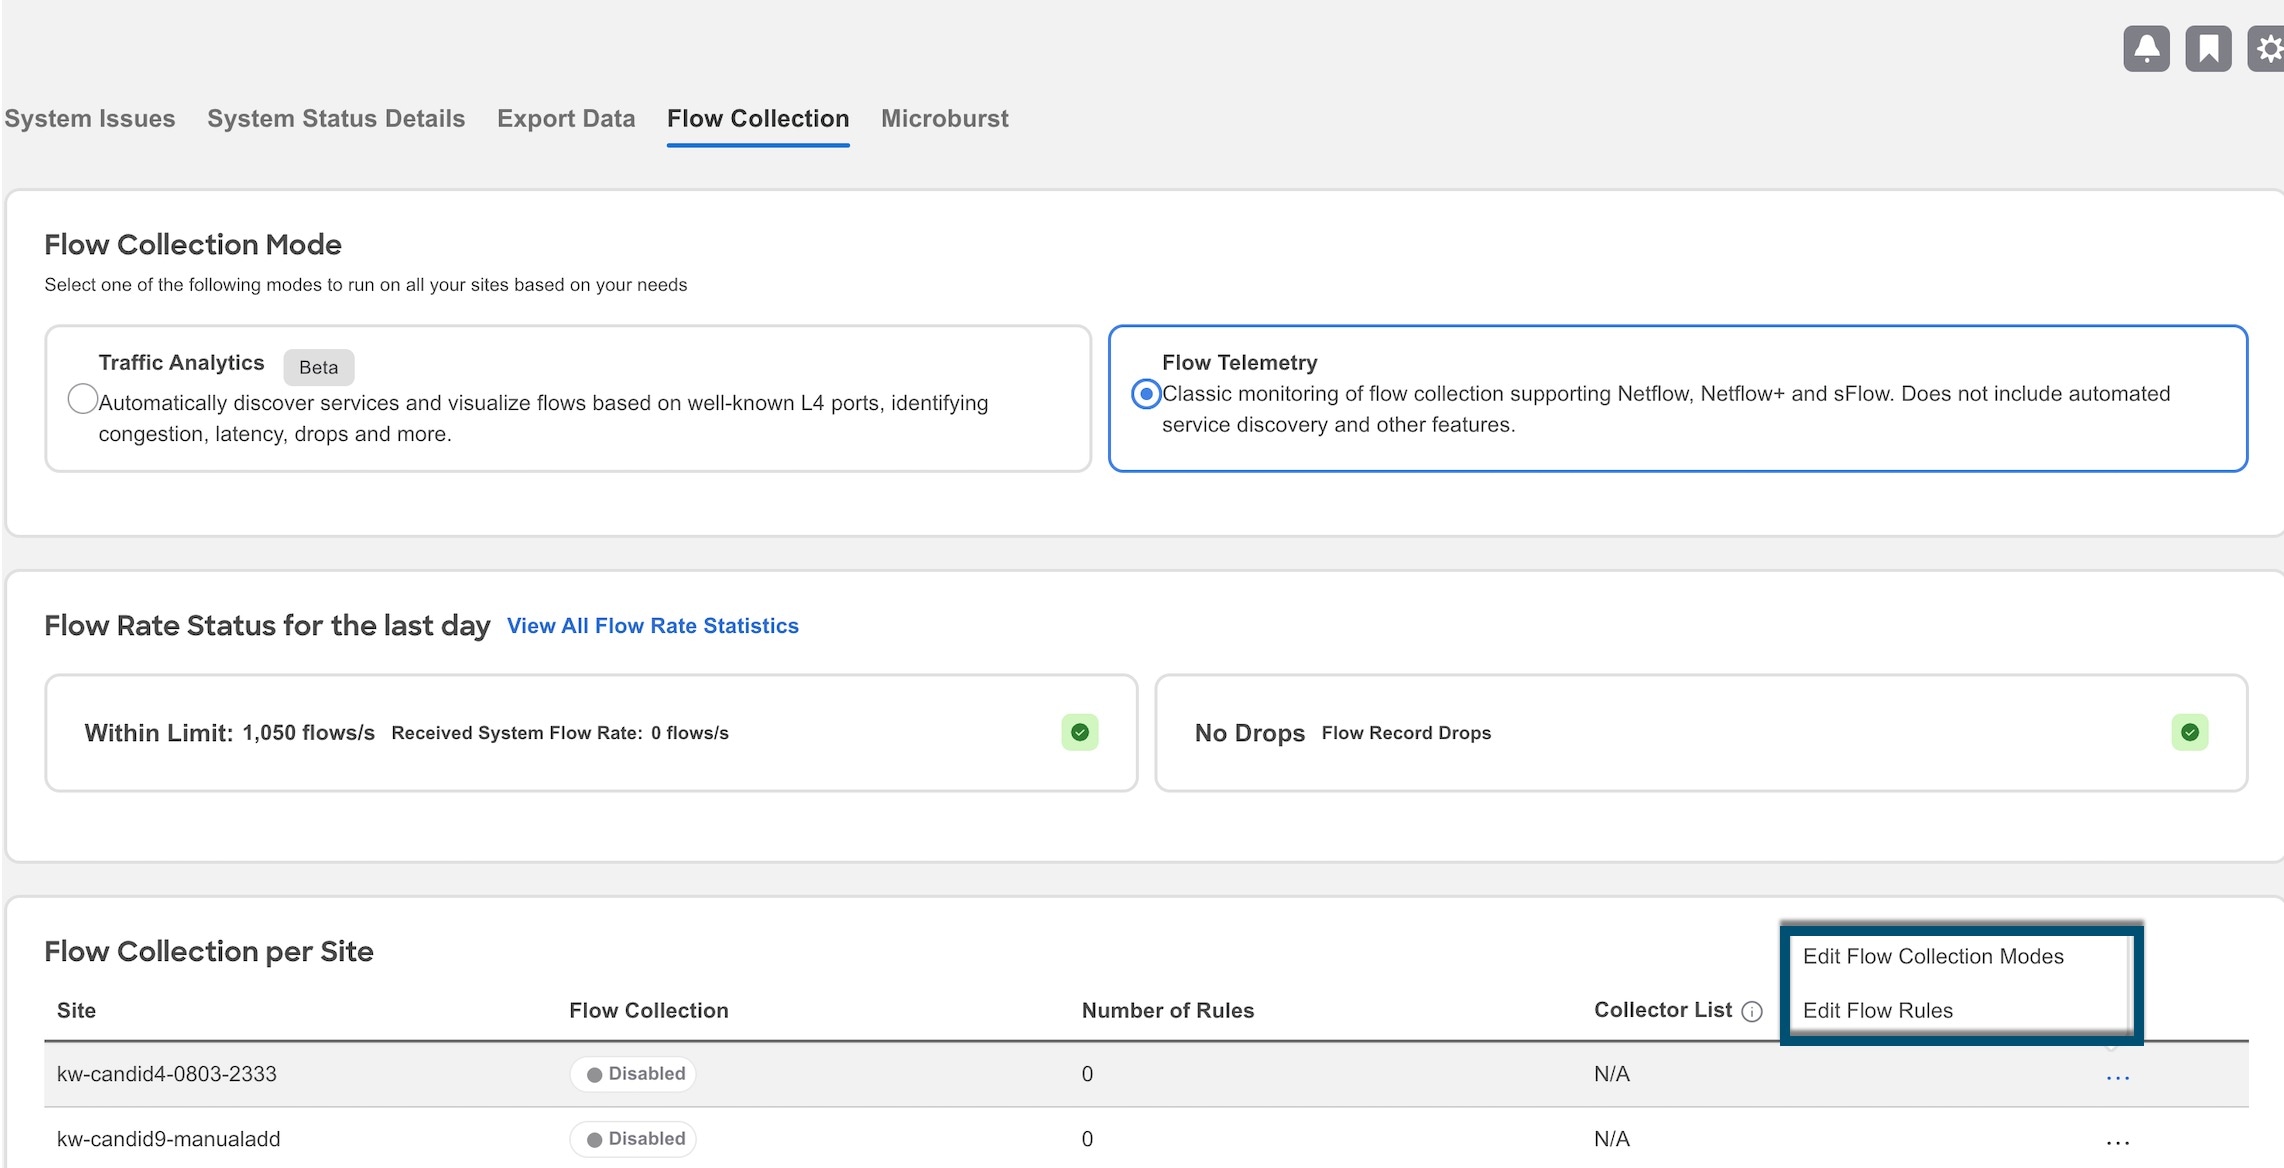
Task: Click System Status Details tab
Action: tap(335, 118)
